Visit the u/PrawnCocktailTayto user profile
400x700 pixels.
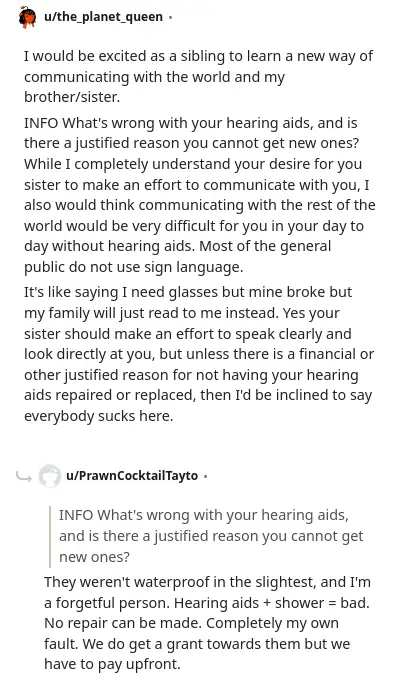[132, 476]
